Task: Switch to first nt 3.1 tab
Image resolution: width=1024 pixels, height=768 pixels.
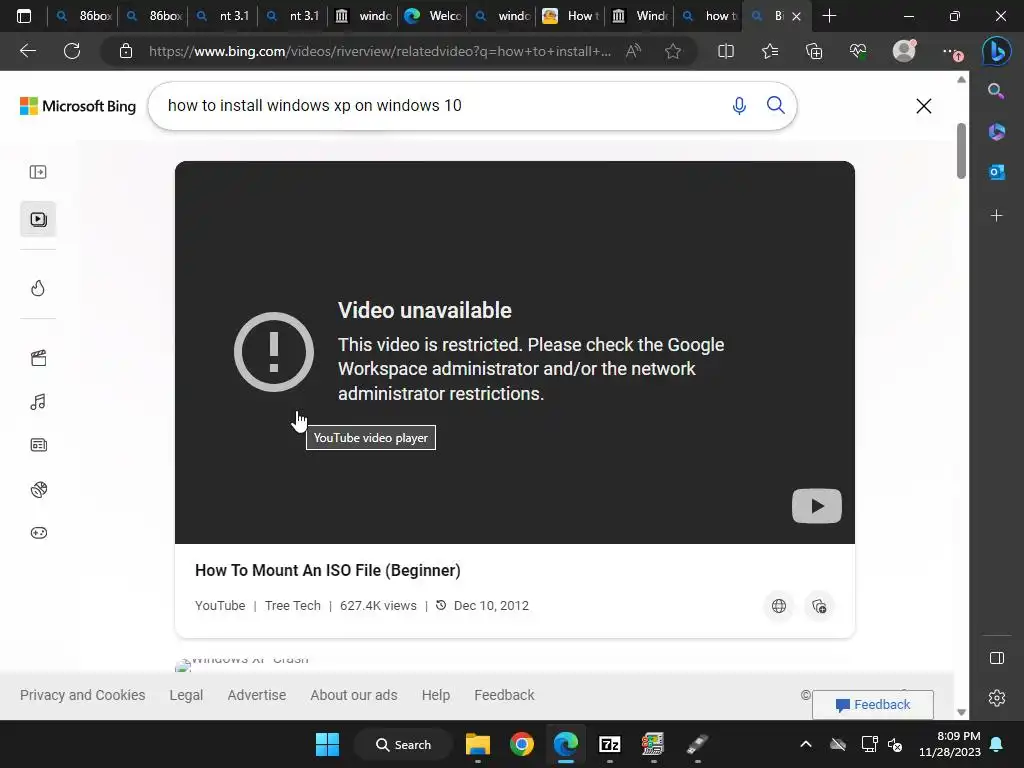Action: pyautogui.click(x=224, y=16)
